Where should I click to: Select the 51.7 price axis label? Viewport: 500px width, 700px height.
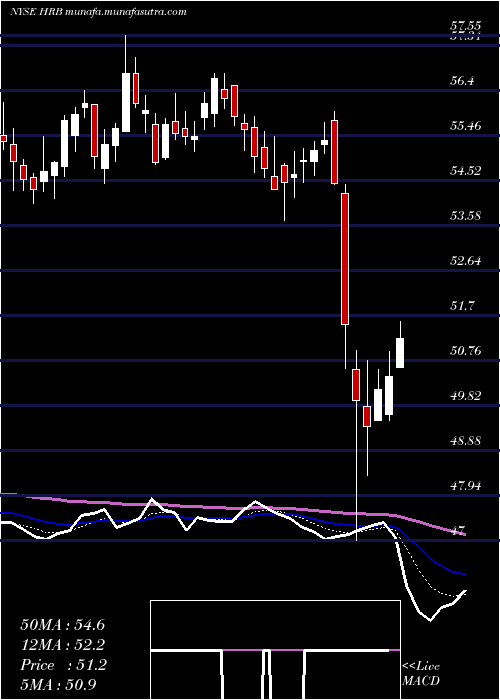[x=462, y=306]
